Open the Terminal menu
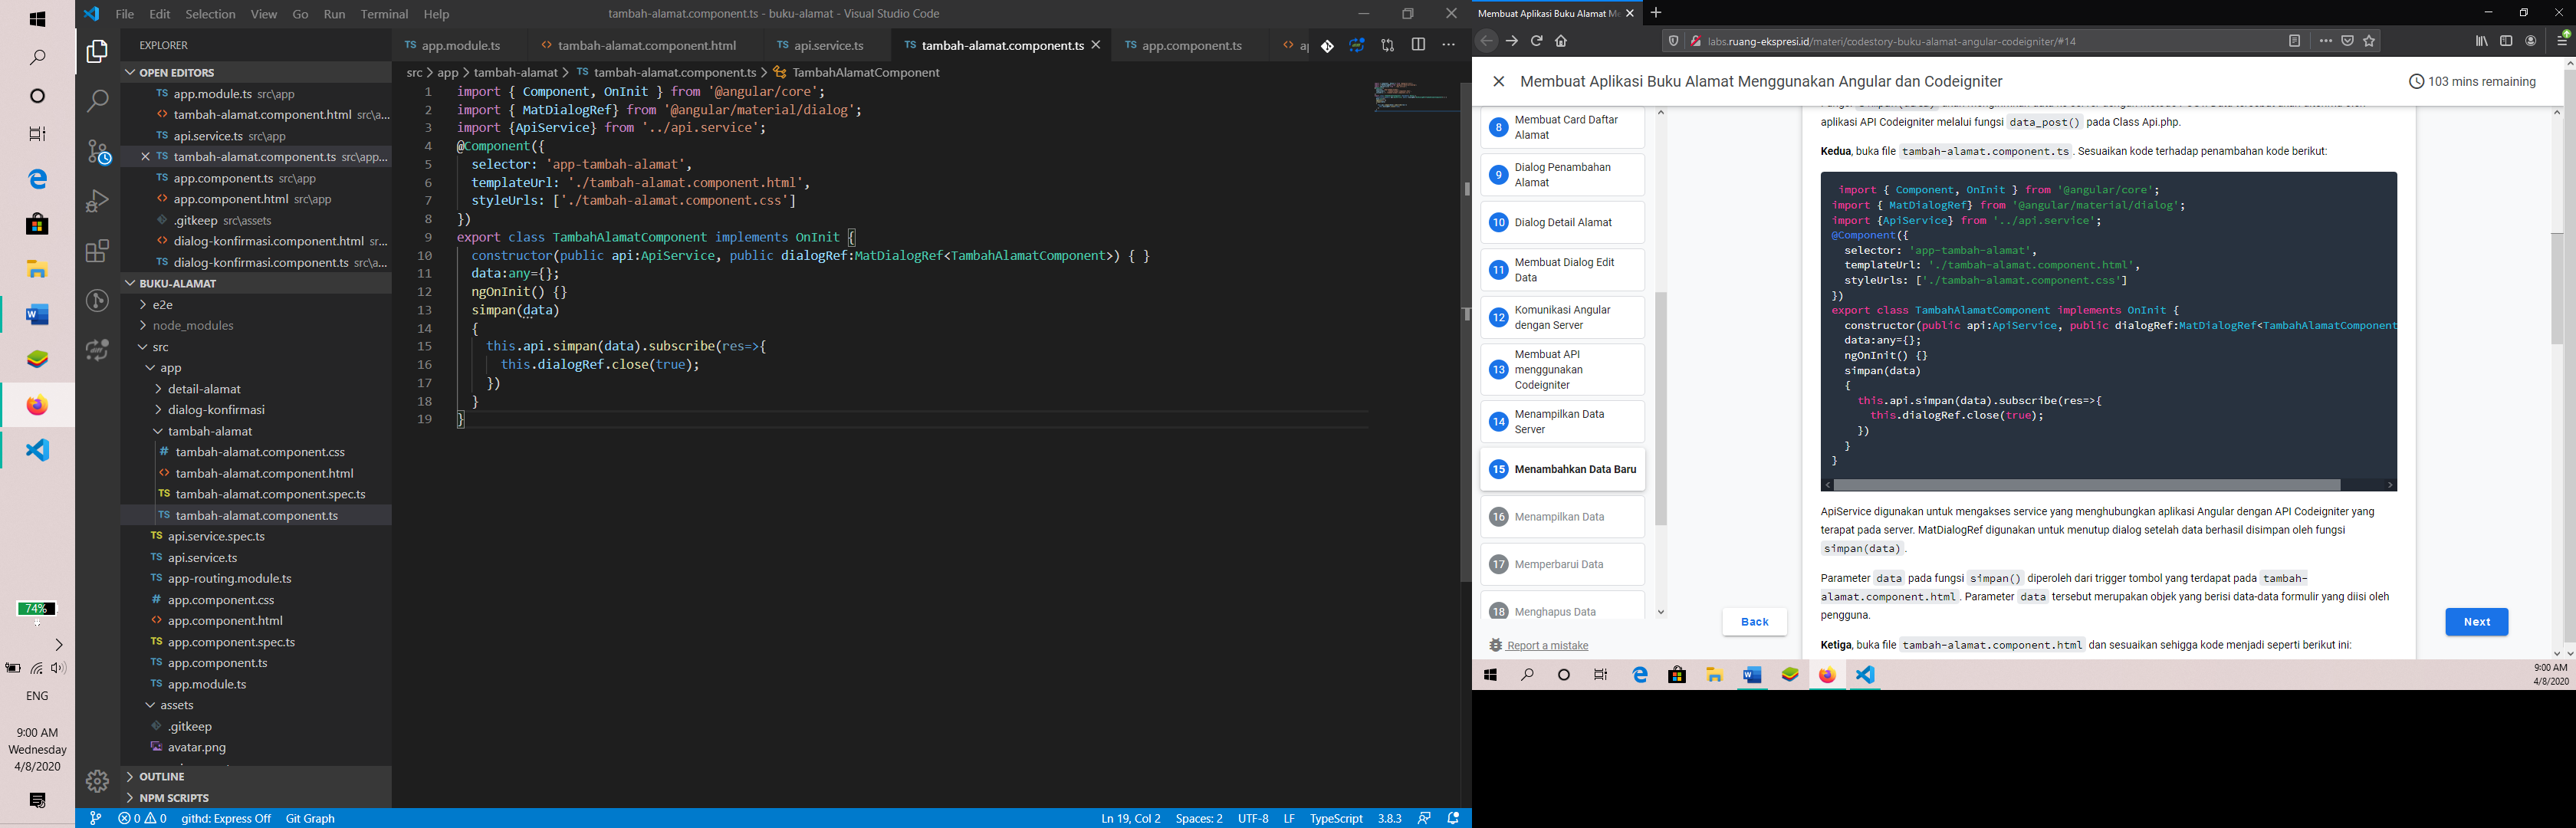 pos(384,14)
